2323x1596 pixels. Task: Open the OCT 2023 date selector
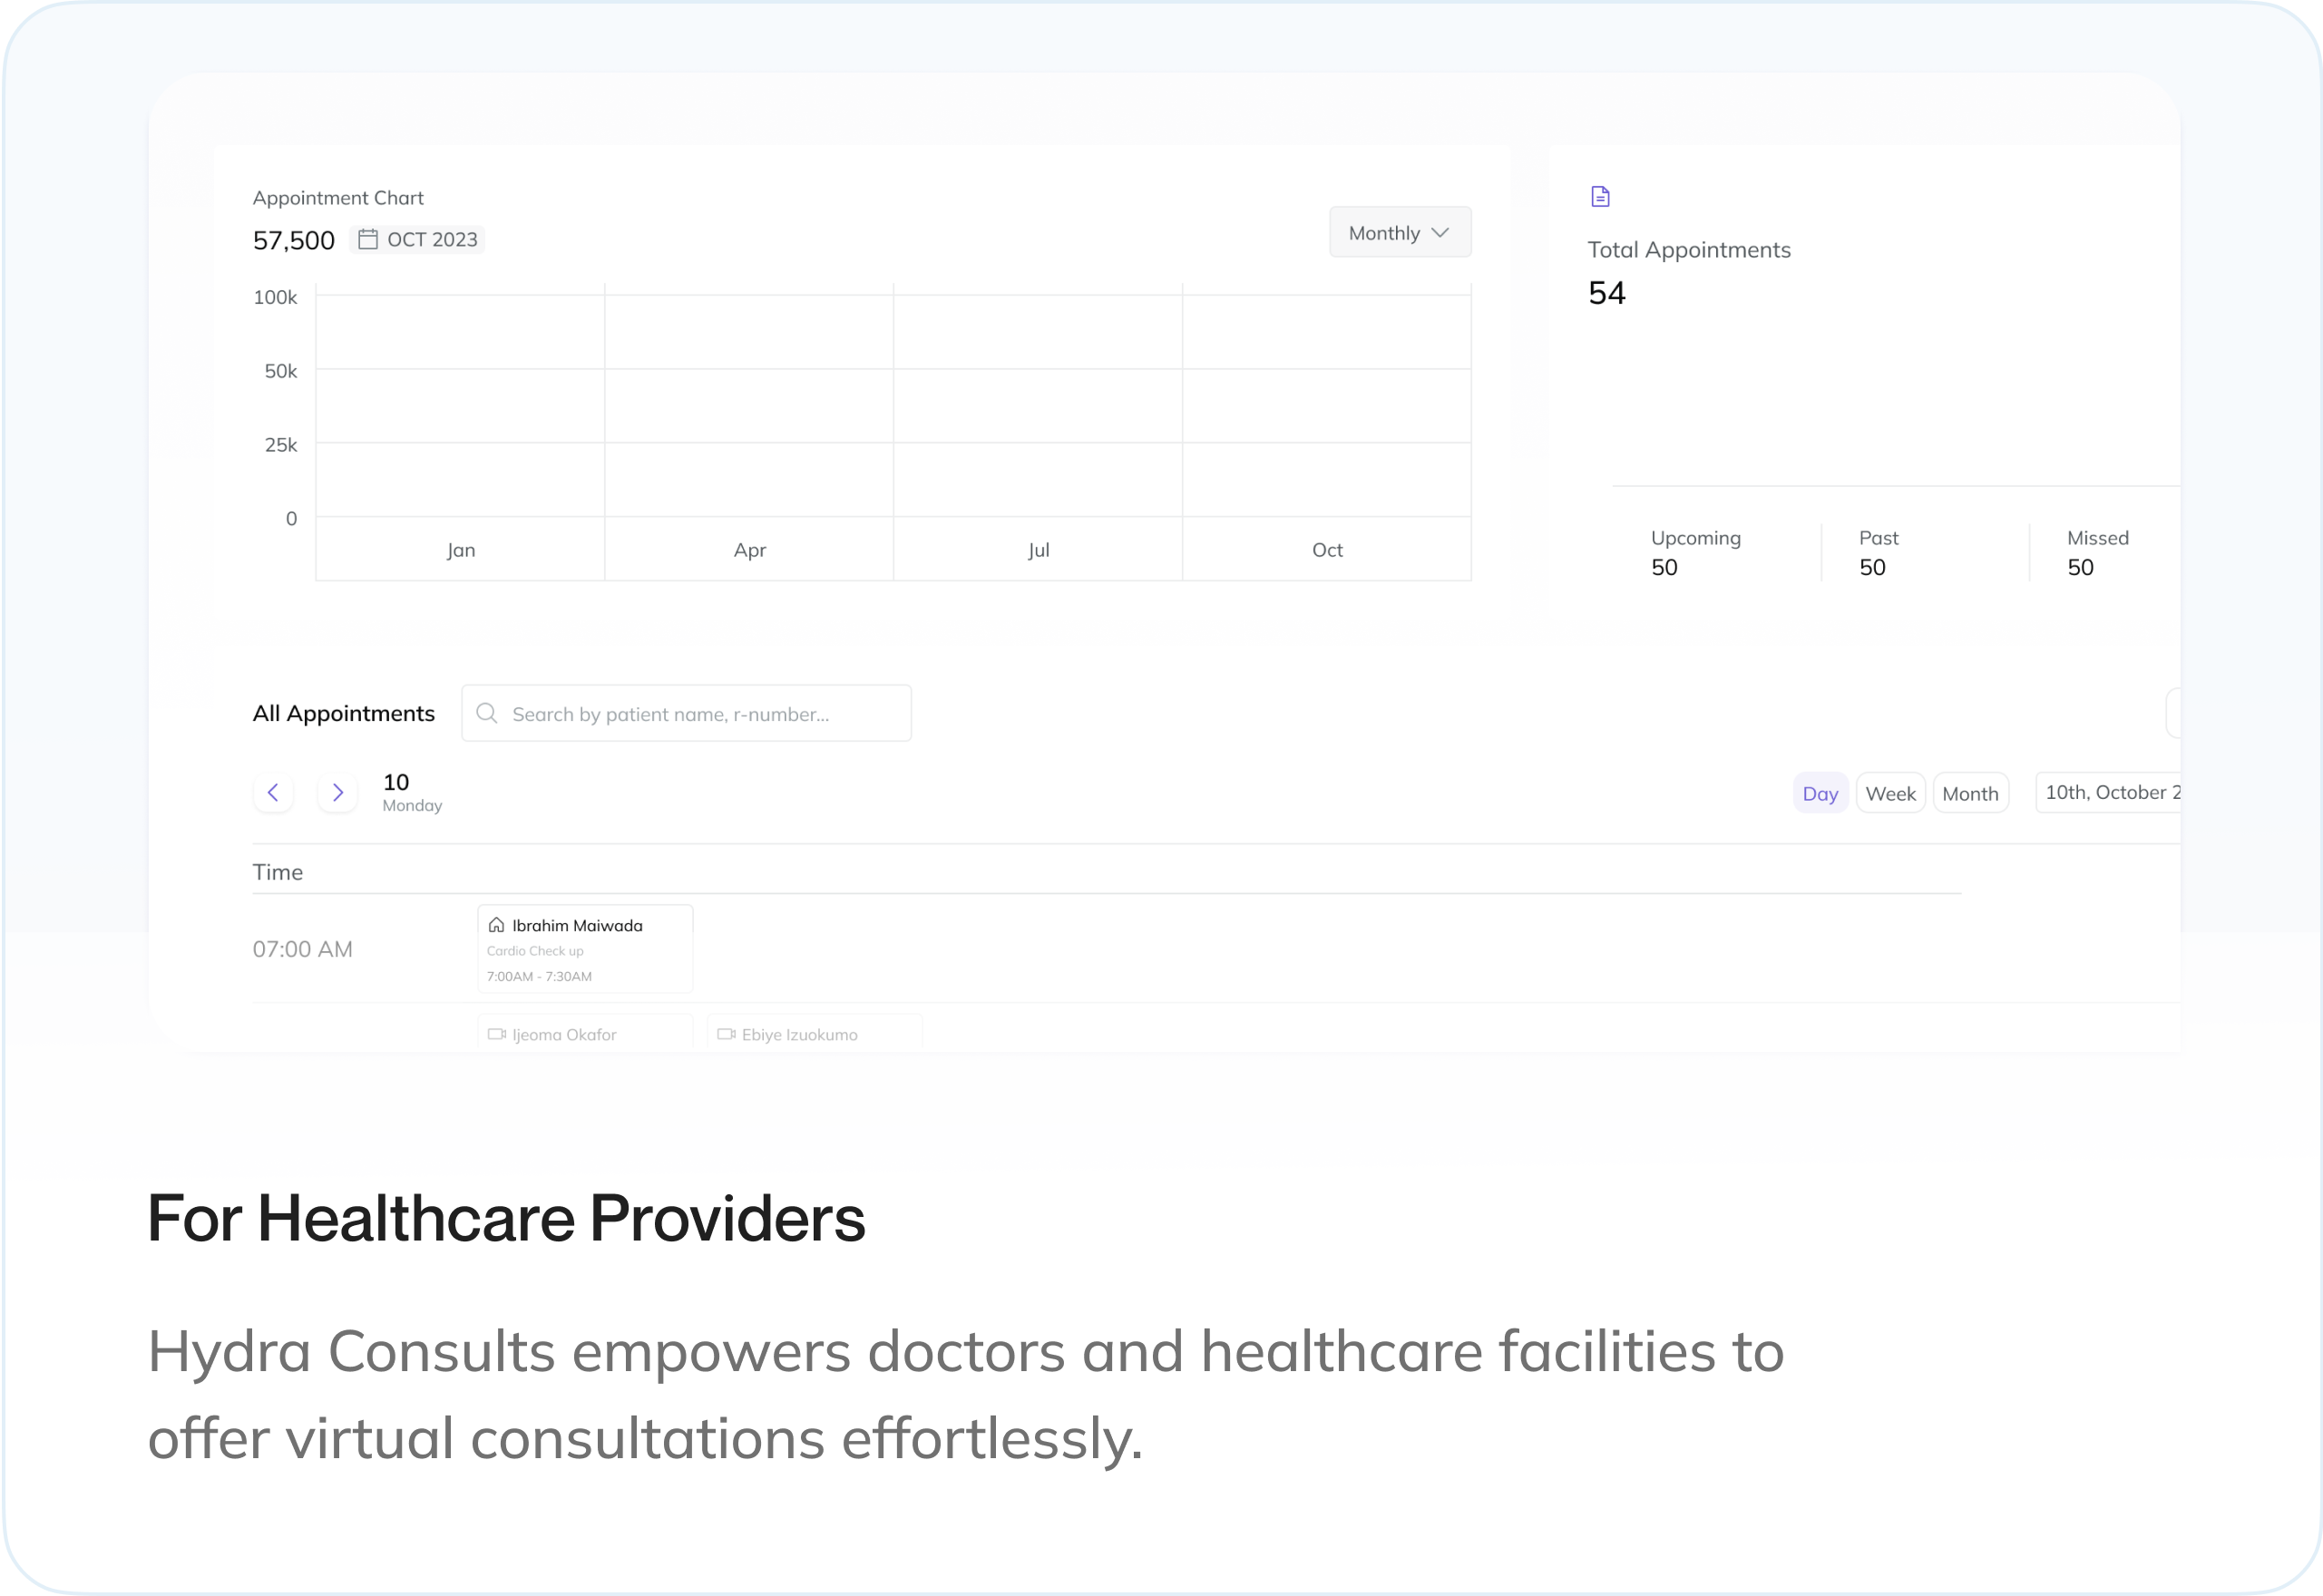[x=418, y=240]
